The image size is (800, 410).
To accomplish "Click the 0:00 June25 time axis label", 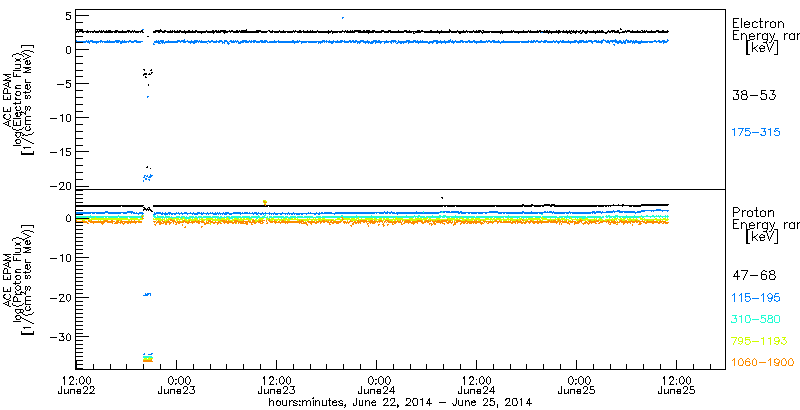I will tap(577, 385).
